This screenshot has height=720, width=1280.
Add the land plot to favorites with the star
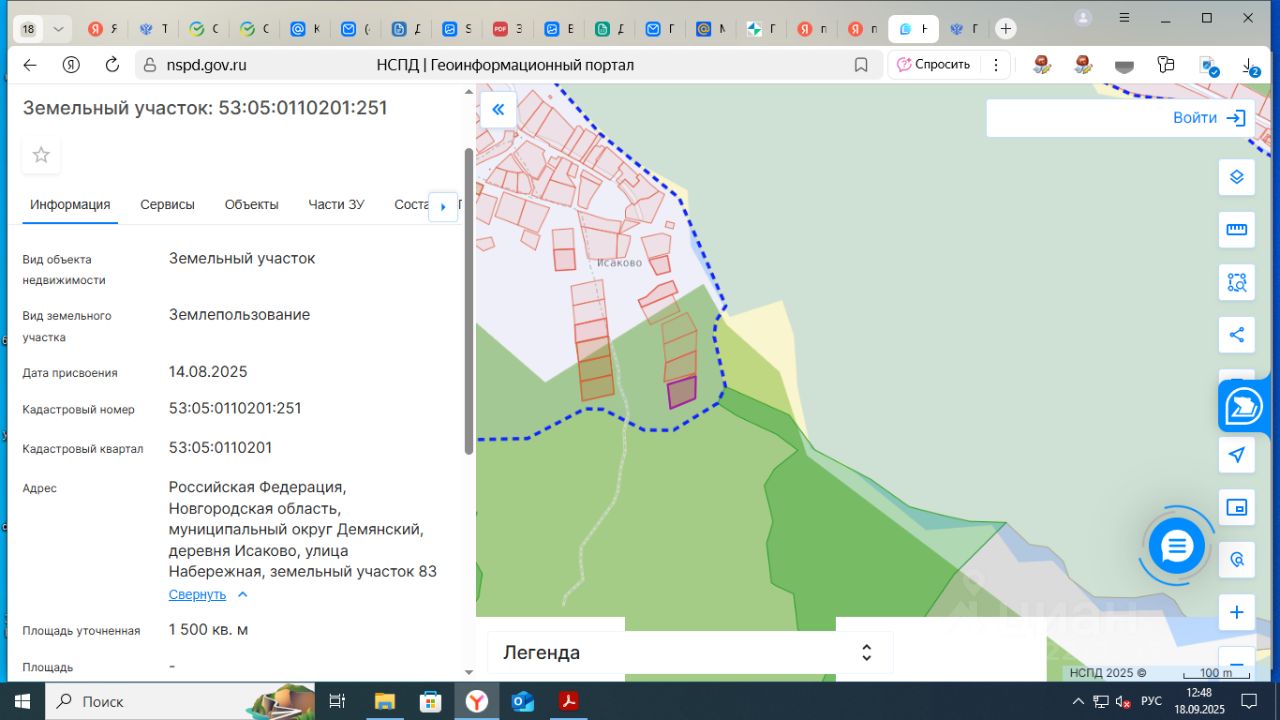click(x=41, y=155)
